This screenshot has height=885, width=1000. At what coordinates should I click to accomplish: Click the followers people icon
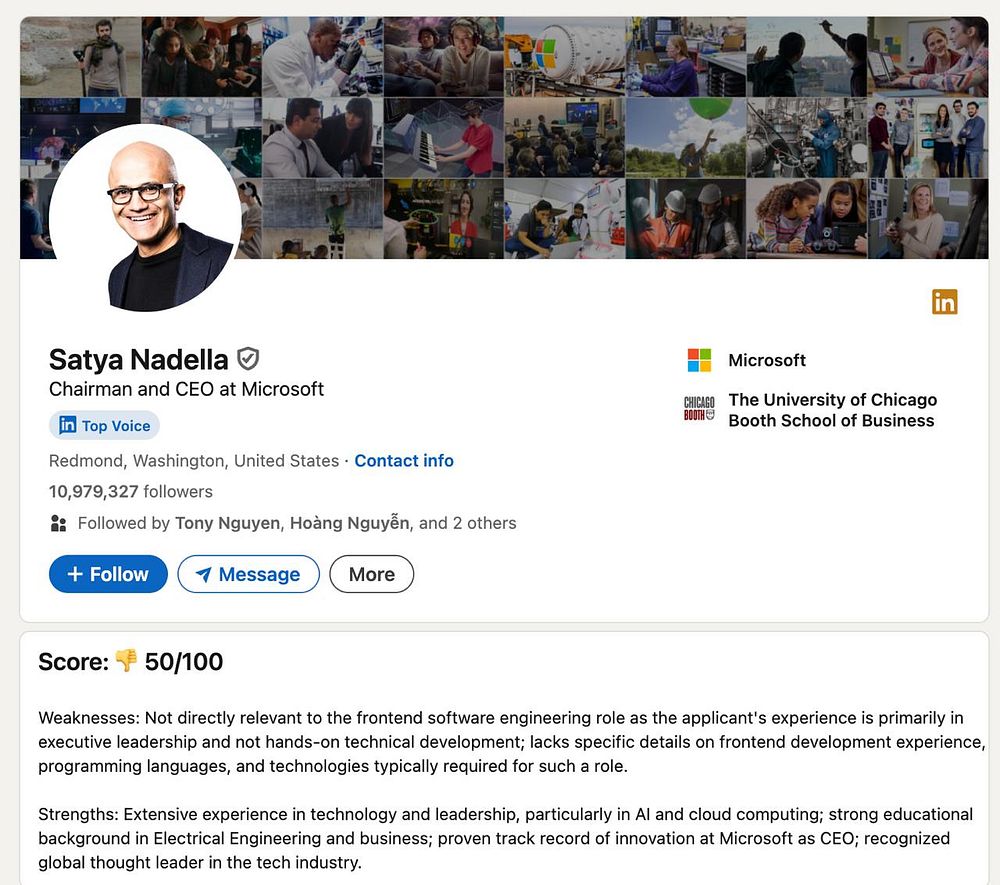[58, 523]
